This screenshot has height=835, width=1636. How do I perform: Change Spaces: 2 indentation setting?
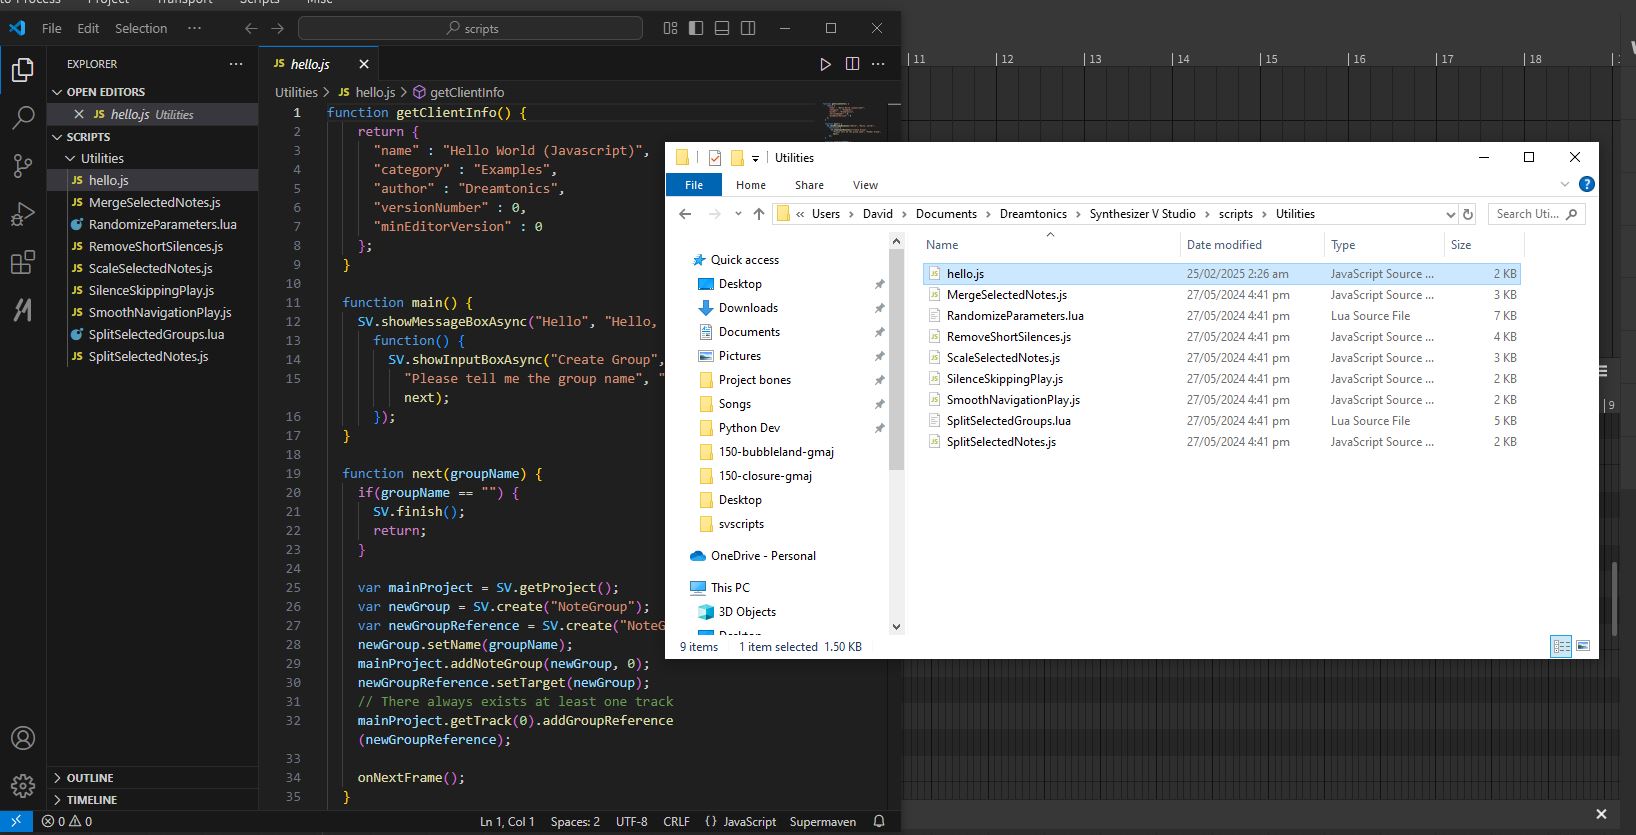click(x=575, y=822)
